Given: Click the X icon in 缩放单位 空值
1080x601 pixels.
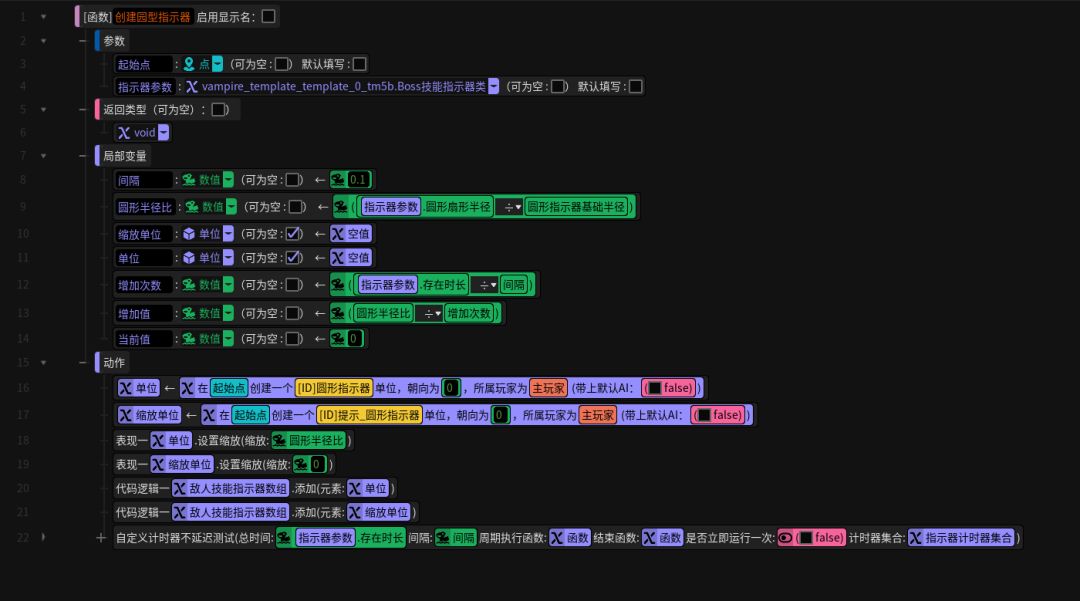Looking at the screenshot, I should (338, 234).
